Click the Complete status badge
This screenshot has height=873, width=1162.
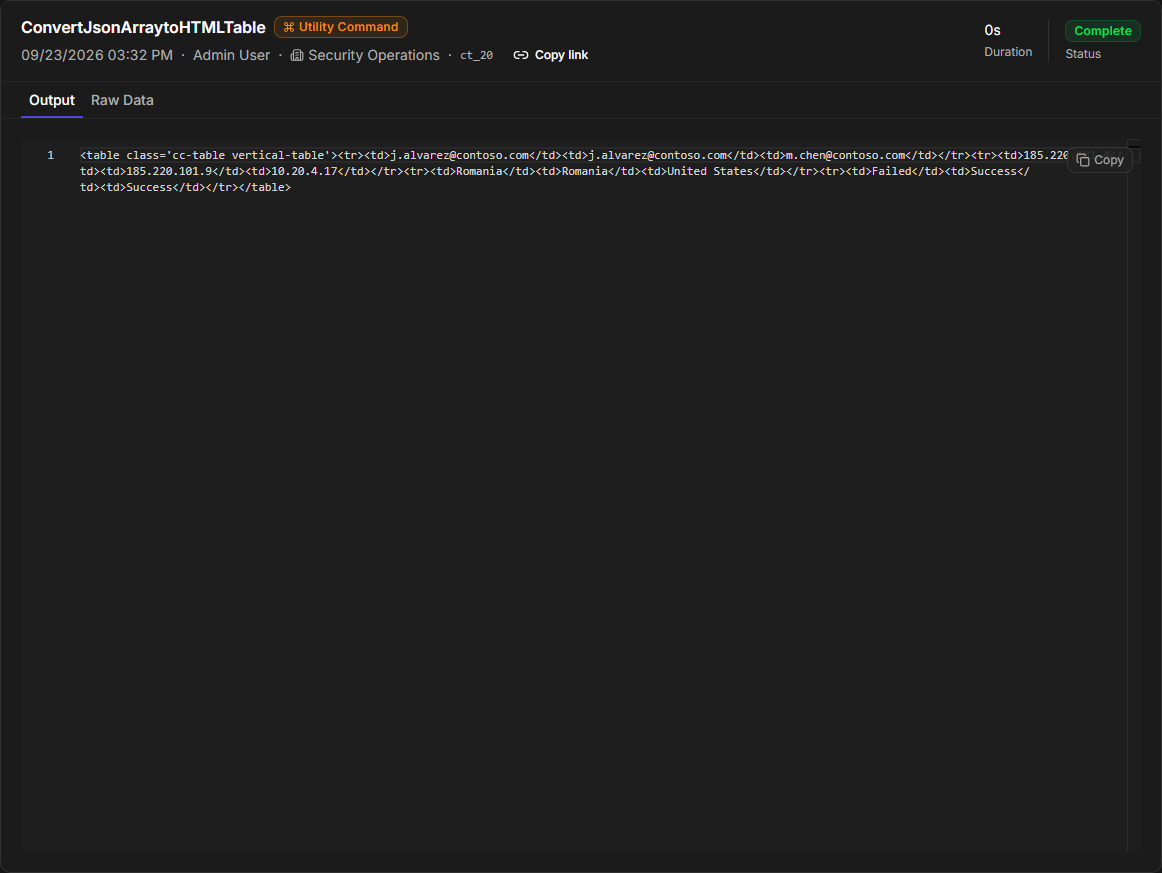tap(1102, 30)
